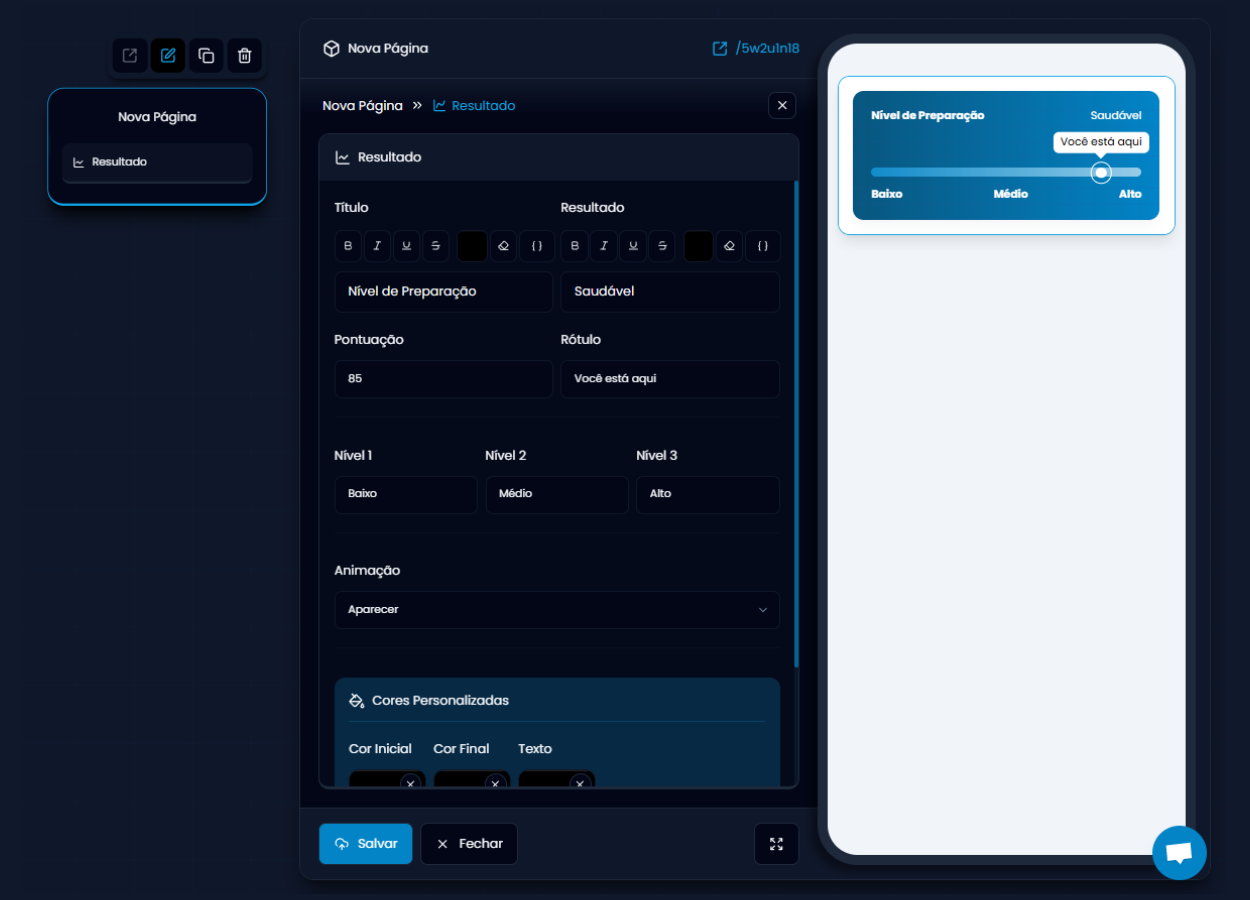The width and height of the screenshot is (1250, 900).
Task: Click the Resultado input Saudável
Action: [670, 292]
